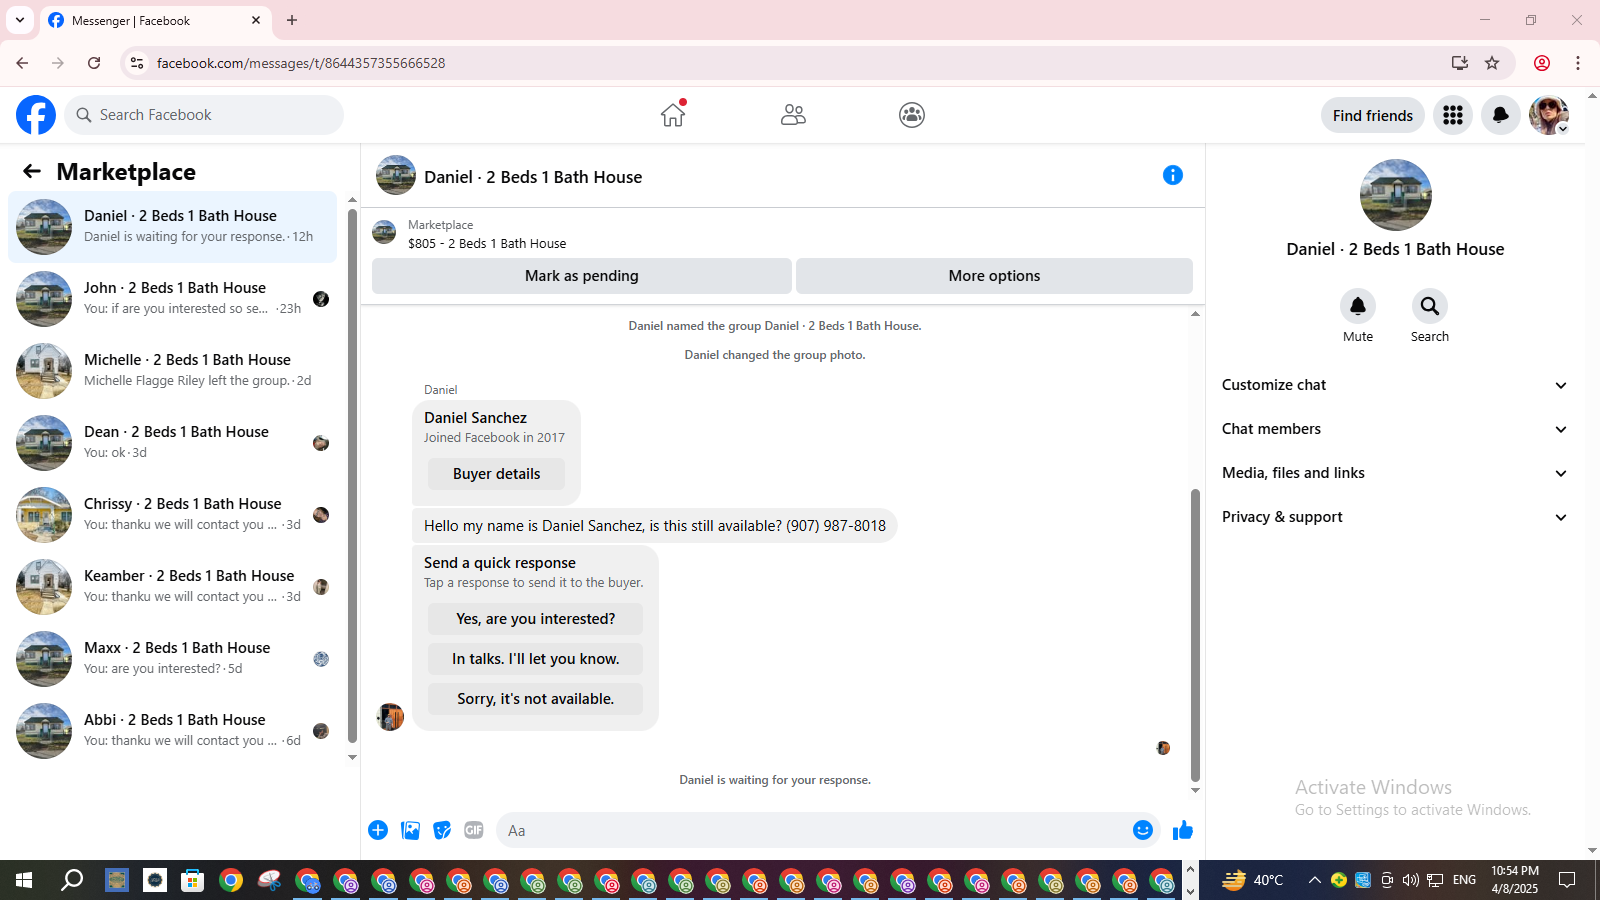Image resolution: width=1600 pixels, height=900 pixels.
Task: Open the weather 40°C taskbar widget
Action: click(x=1252, y=880)
